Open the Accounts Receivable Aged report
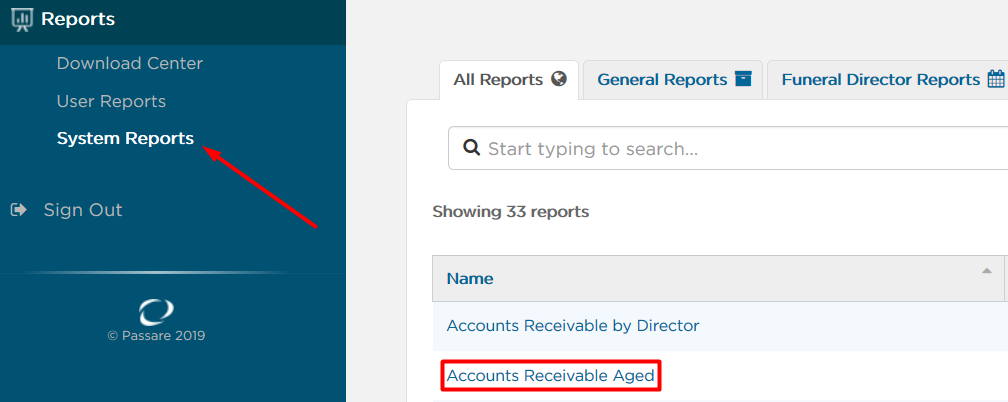The width and height of the screenshot is (1008, 402). (x=550, y=376)
